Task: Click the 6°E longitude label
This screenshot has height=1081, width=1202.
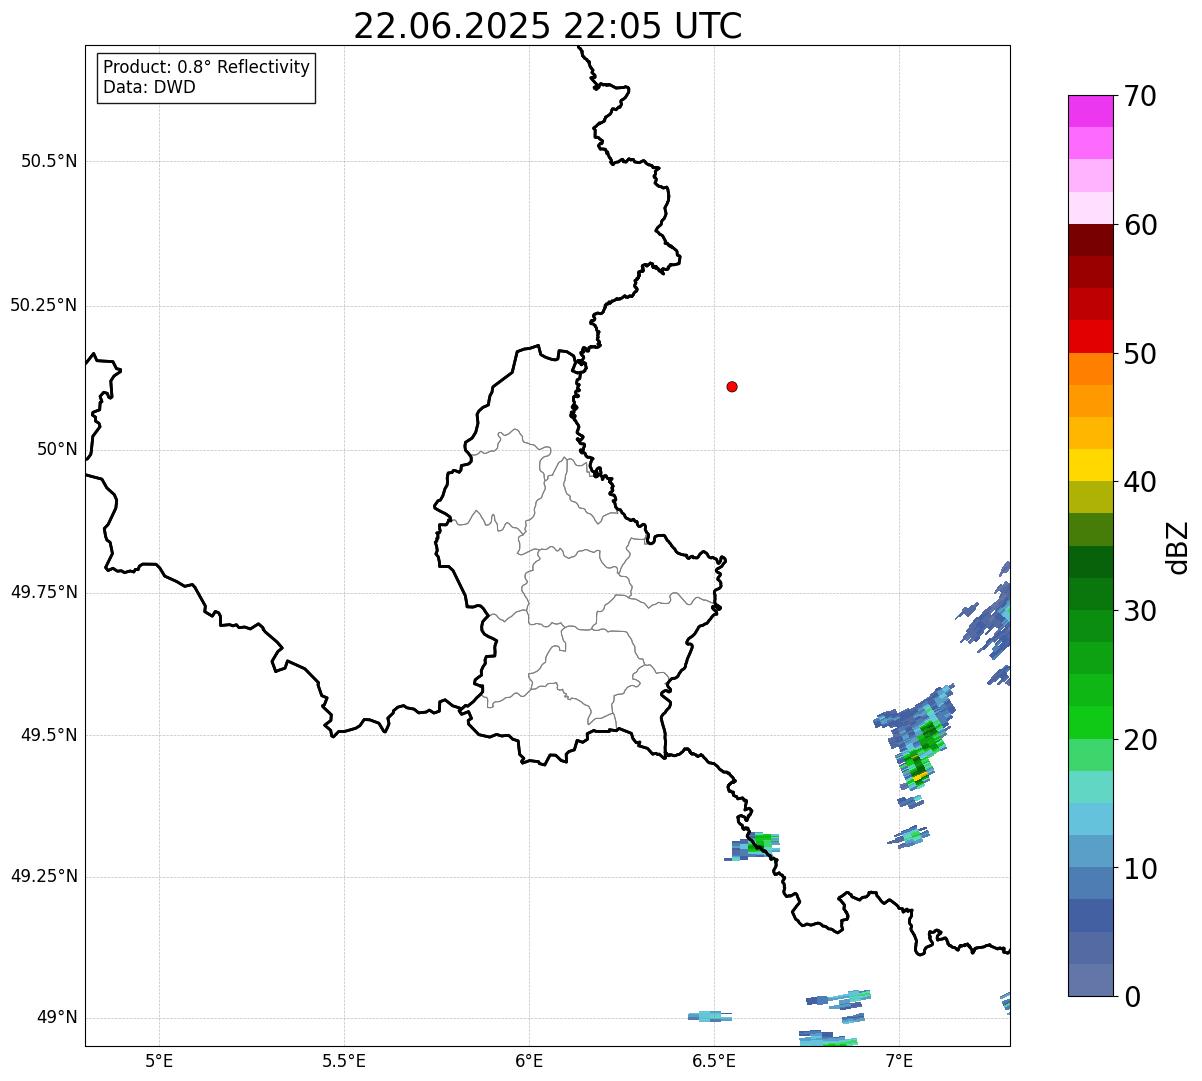Action: tap(529, 1060)
